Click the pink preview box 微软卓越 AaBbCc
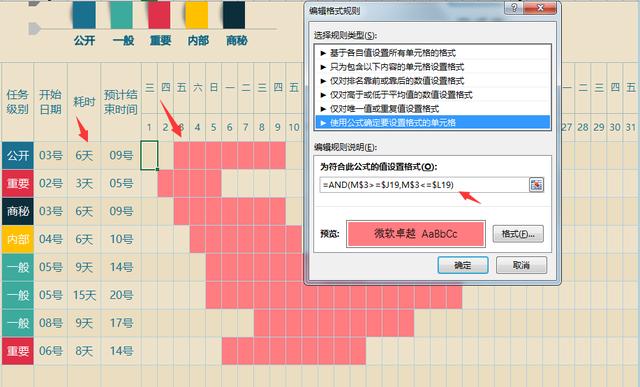 point(416,234)
